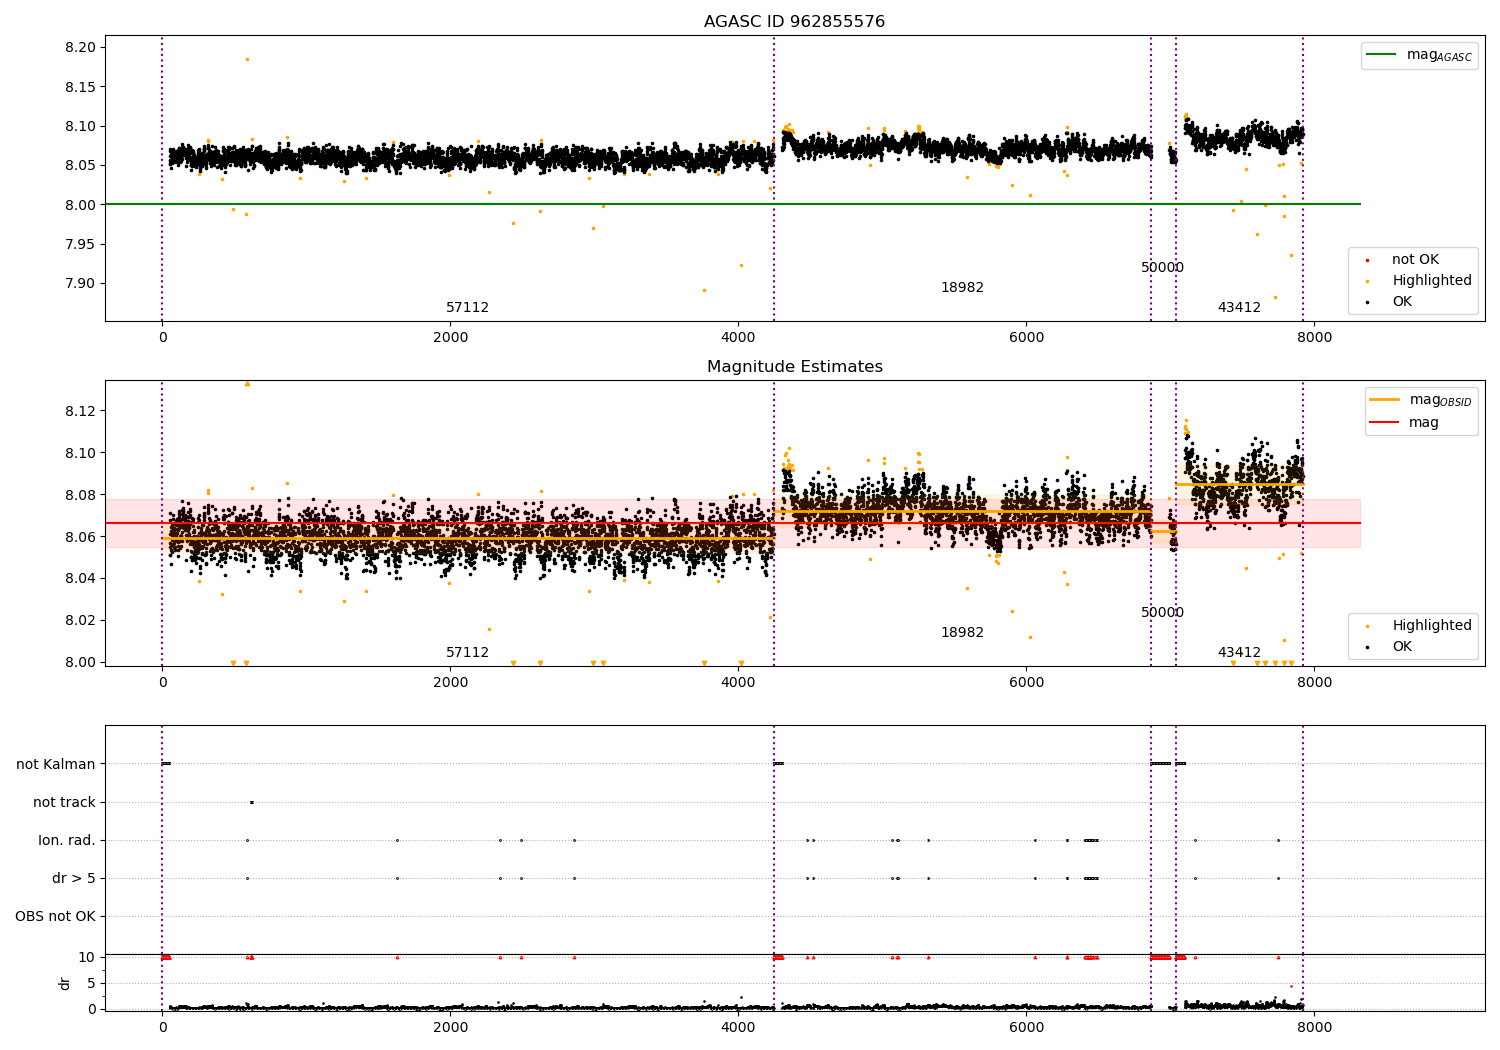1500x1050 pixels.
Task: Click the "OBS not OK" axis label
Action: (55, 917)
